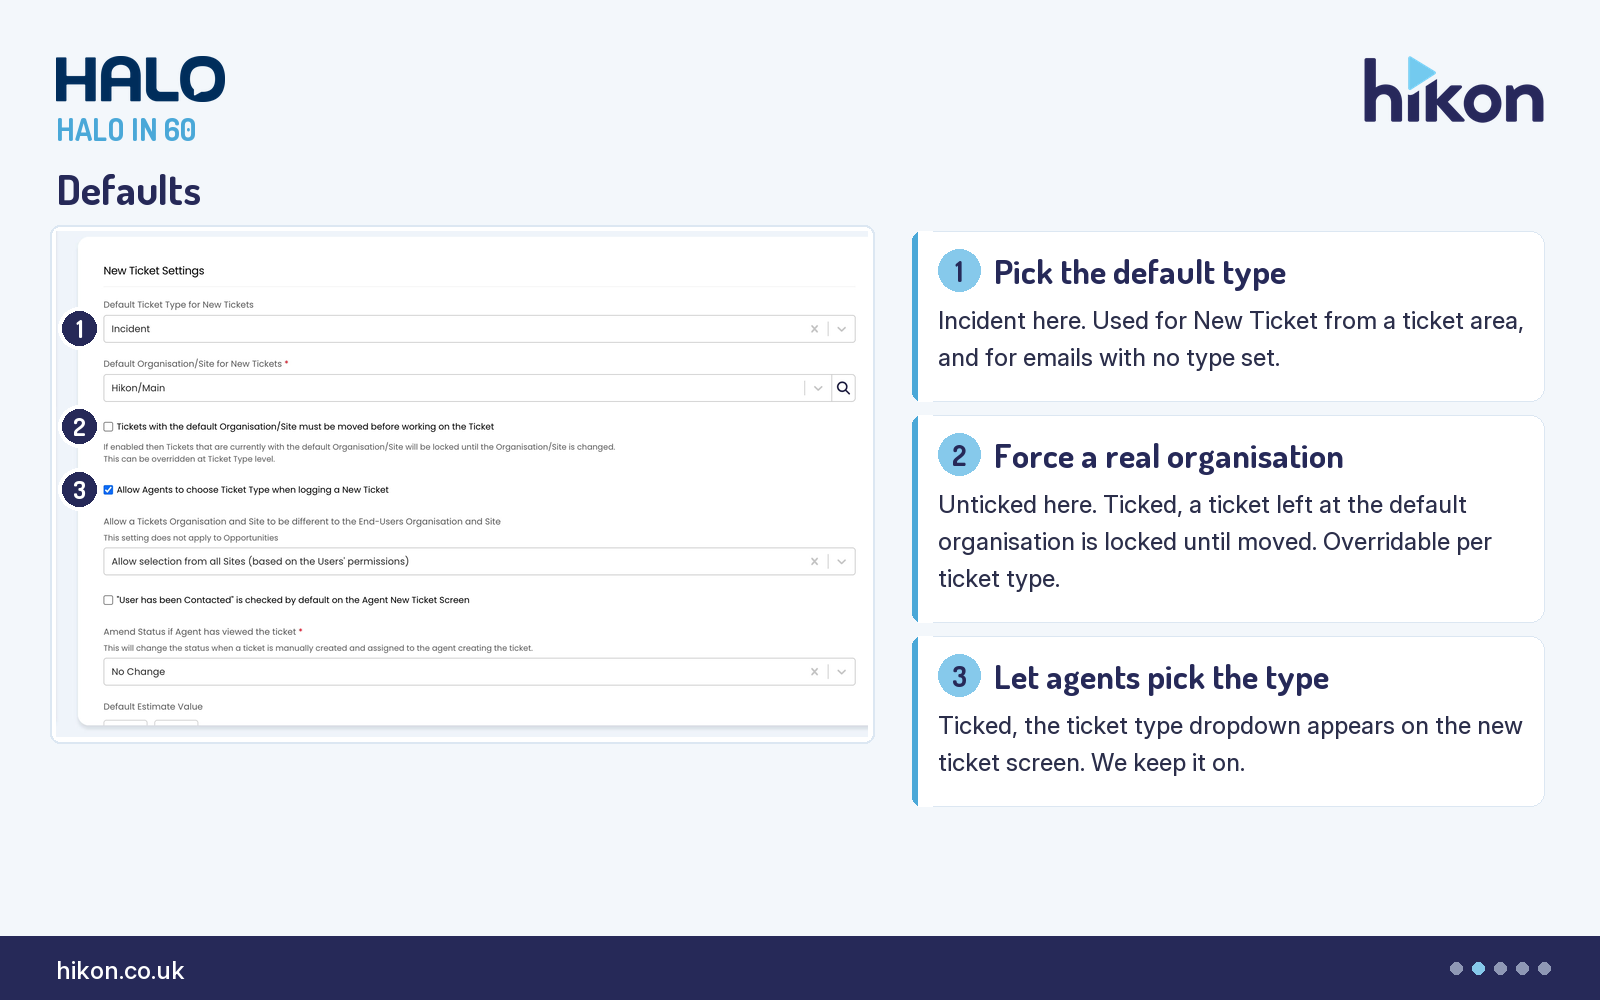
Task: Click 'Amend Status if Agent has viewed' label
Action: (x=200, y=632)
